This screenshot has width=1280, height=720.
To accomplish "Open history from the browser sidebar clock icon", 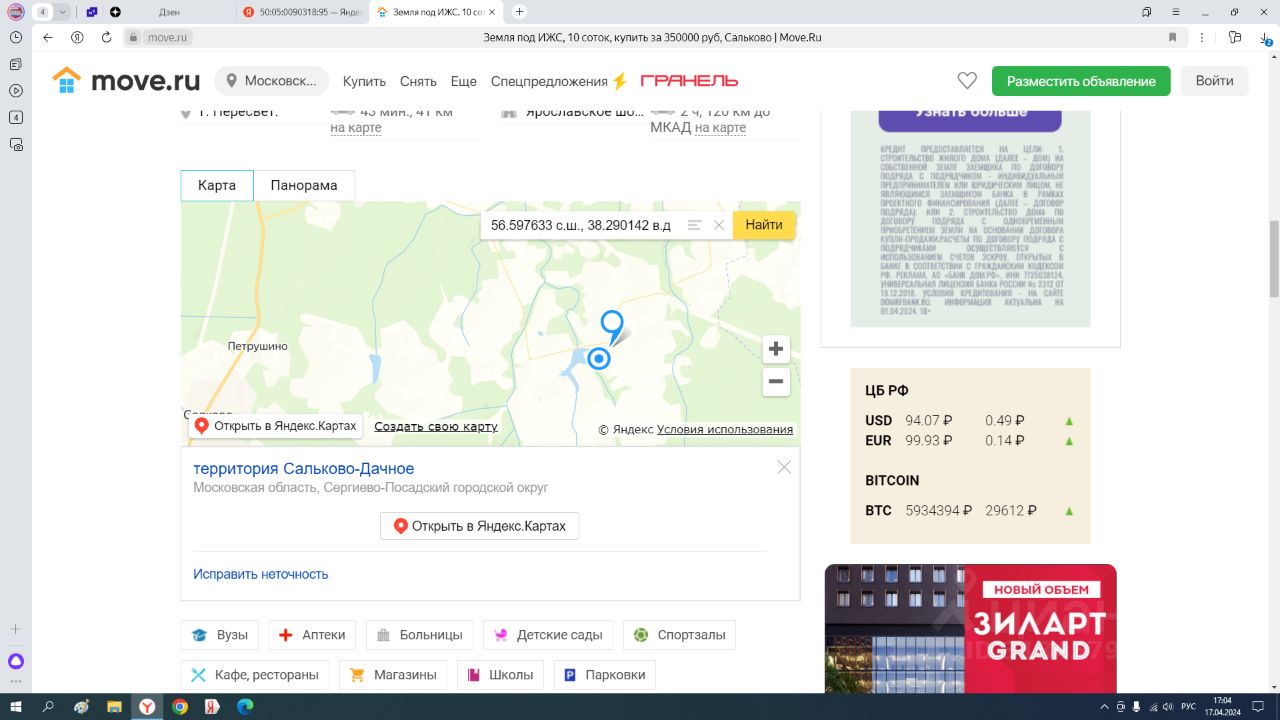I will [16, 37].
